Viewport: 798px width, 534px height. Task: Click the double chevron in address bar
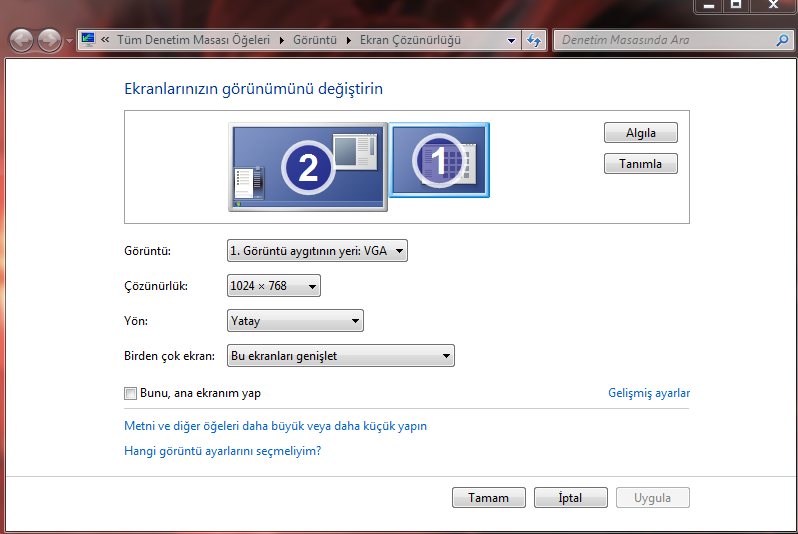point(105,40)
